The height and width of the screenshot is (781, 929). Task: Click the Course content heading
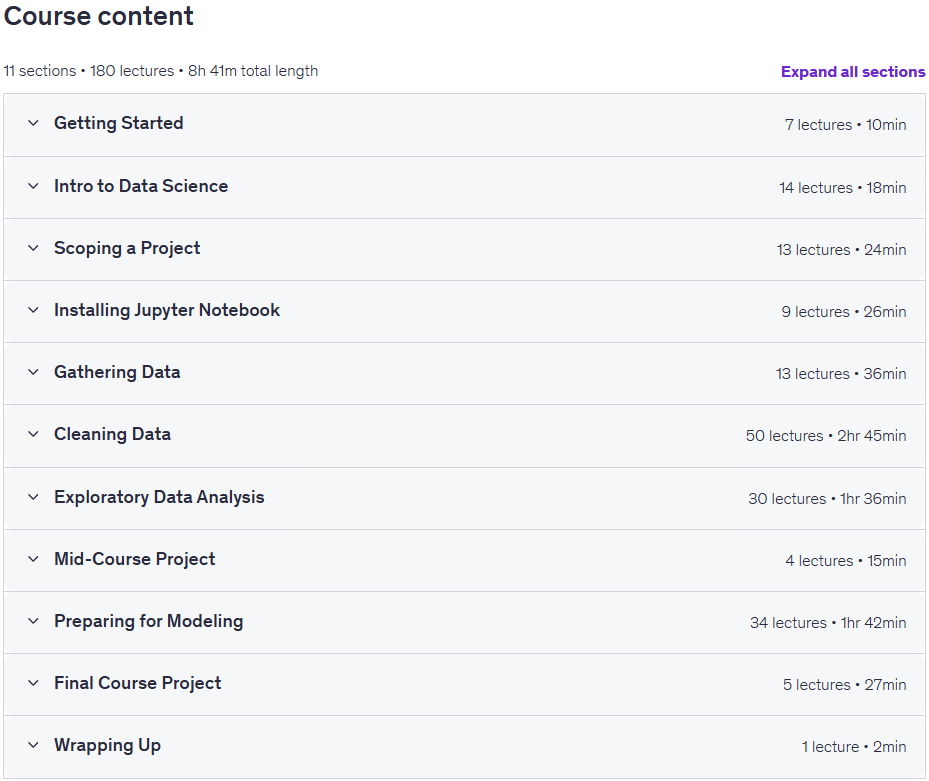(98, 16)
